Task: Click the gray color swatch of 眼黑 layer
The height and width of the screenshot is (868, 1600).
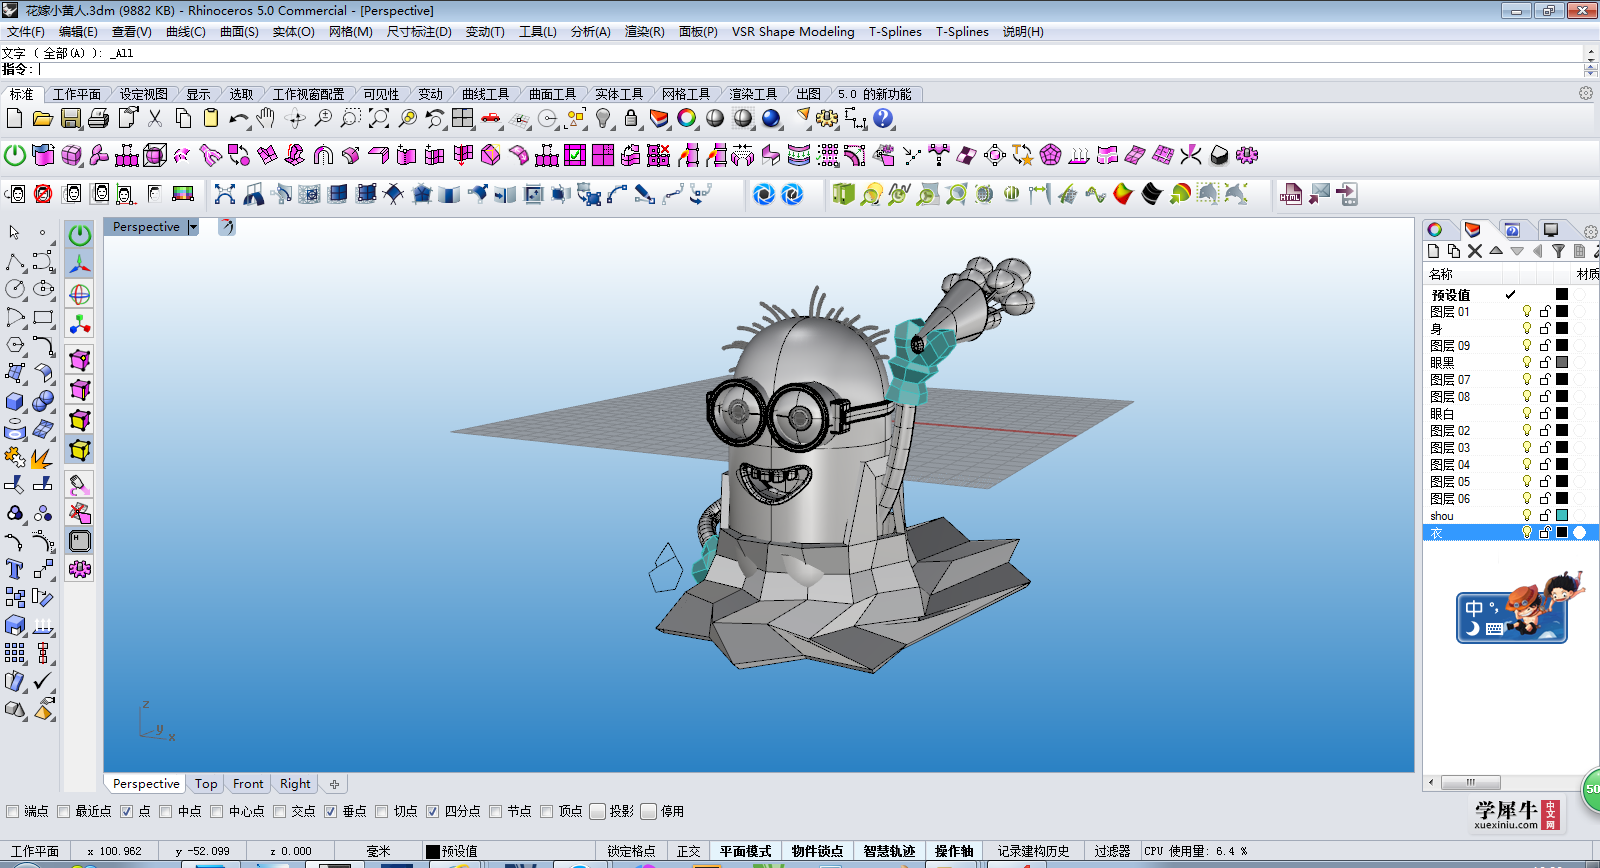Action: click(1562, 362)
